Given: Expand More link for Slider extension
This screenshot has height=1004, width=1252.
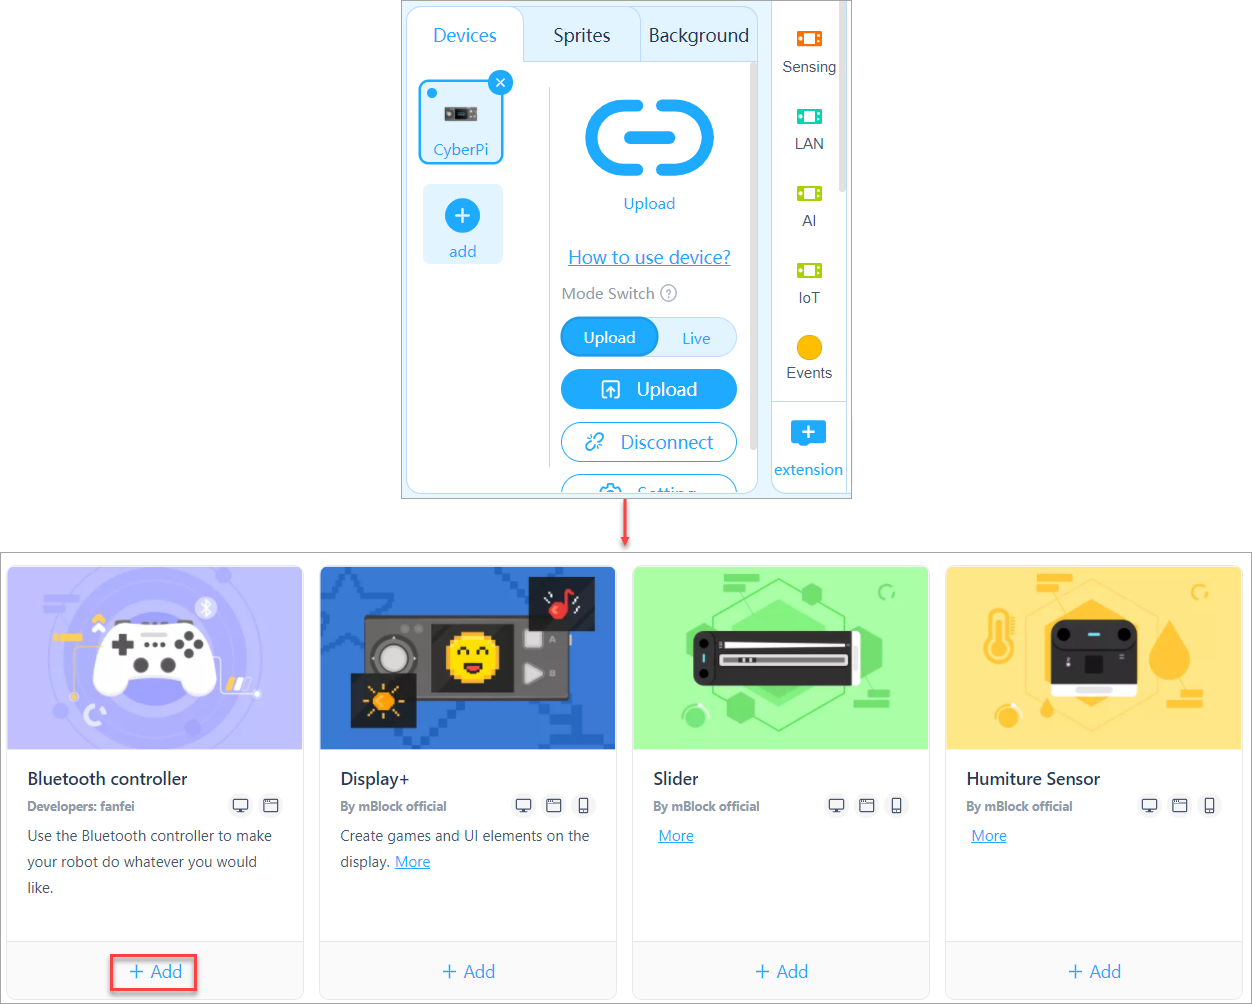Looking at the screenshot, I should coord(676,836).
